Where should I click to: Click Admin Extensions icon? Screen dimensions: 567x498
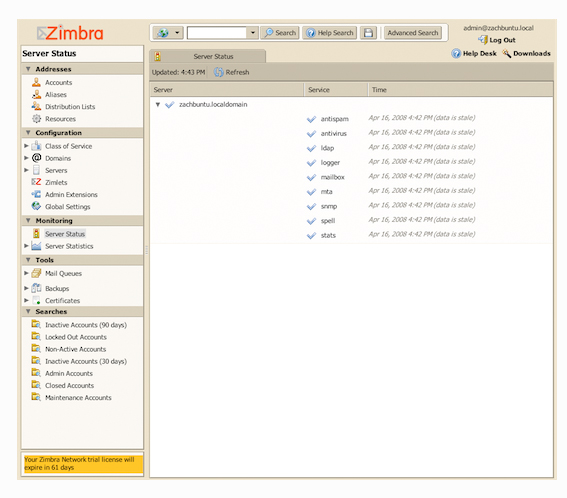pyautogui.click(x=36, y=194)
